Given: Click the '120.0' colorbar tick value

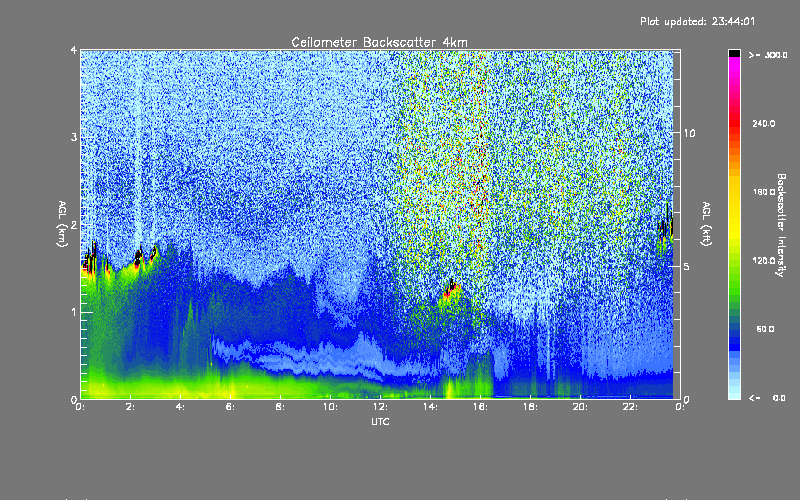Looking at the screenshot, I should [x=764, y=260].
